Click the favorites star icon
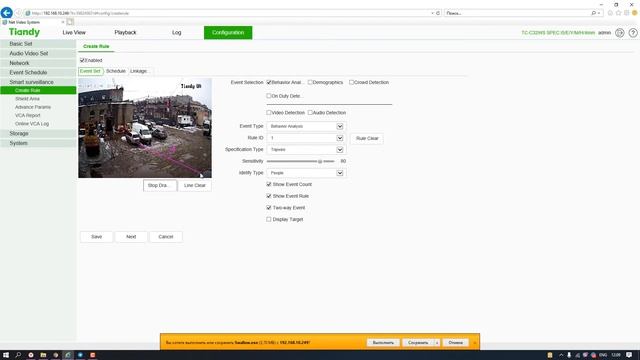The image size is (640, 360). tap(618, 13)
